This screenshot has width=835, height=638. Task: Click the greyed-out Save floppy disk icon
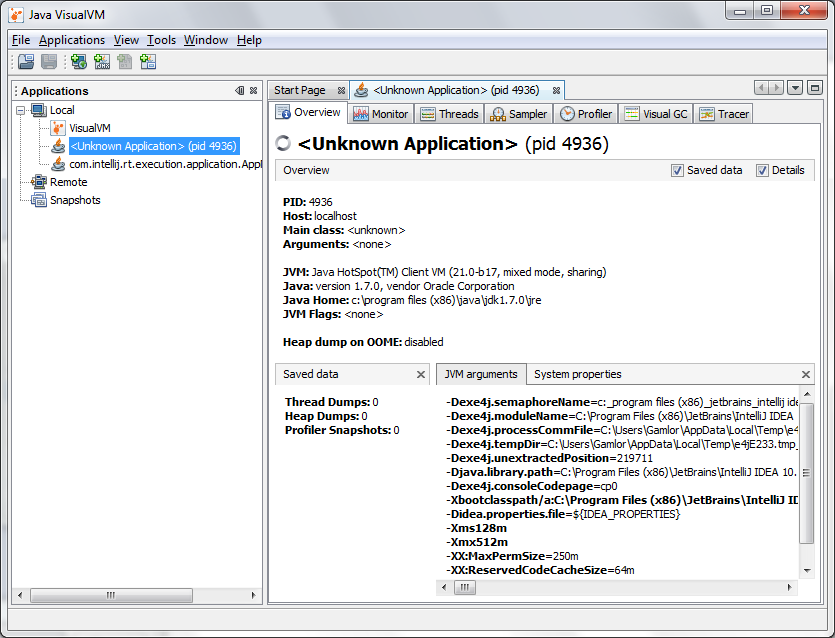click(49, 62)
